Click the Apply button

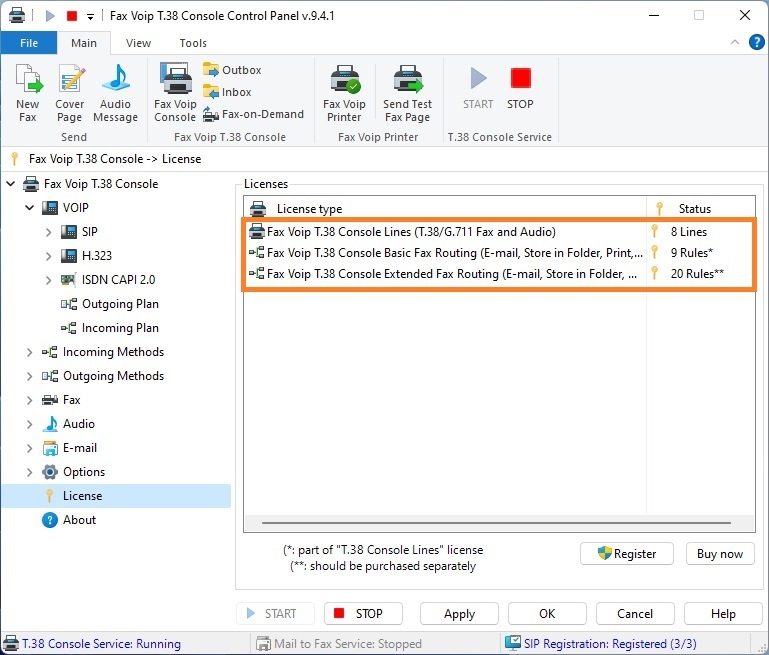click(460, 614)
